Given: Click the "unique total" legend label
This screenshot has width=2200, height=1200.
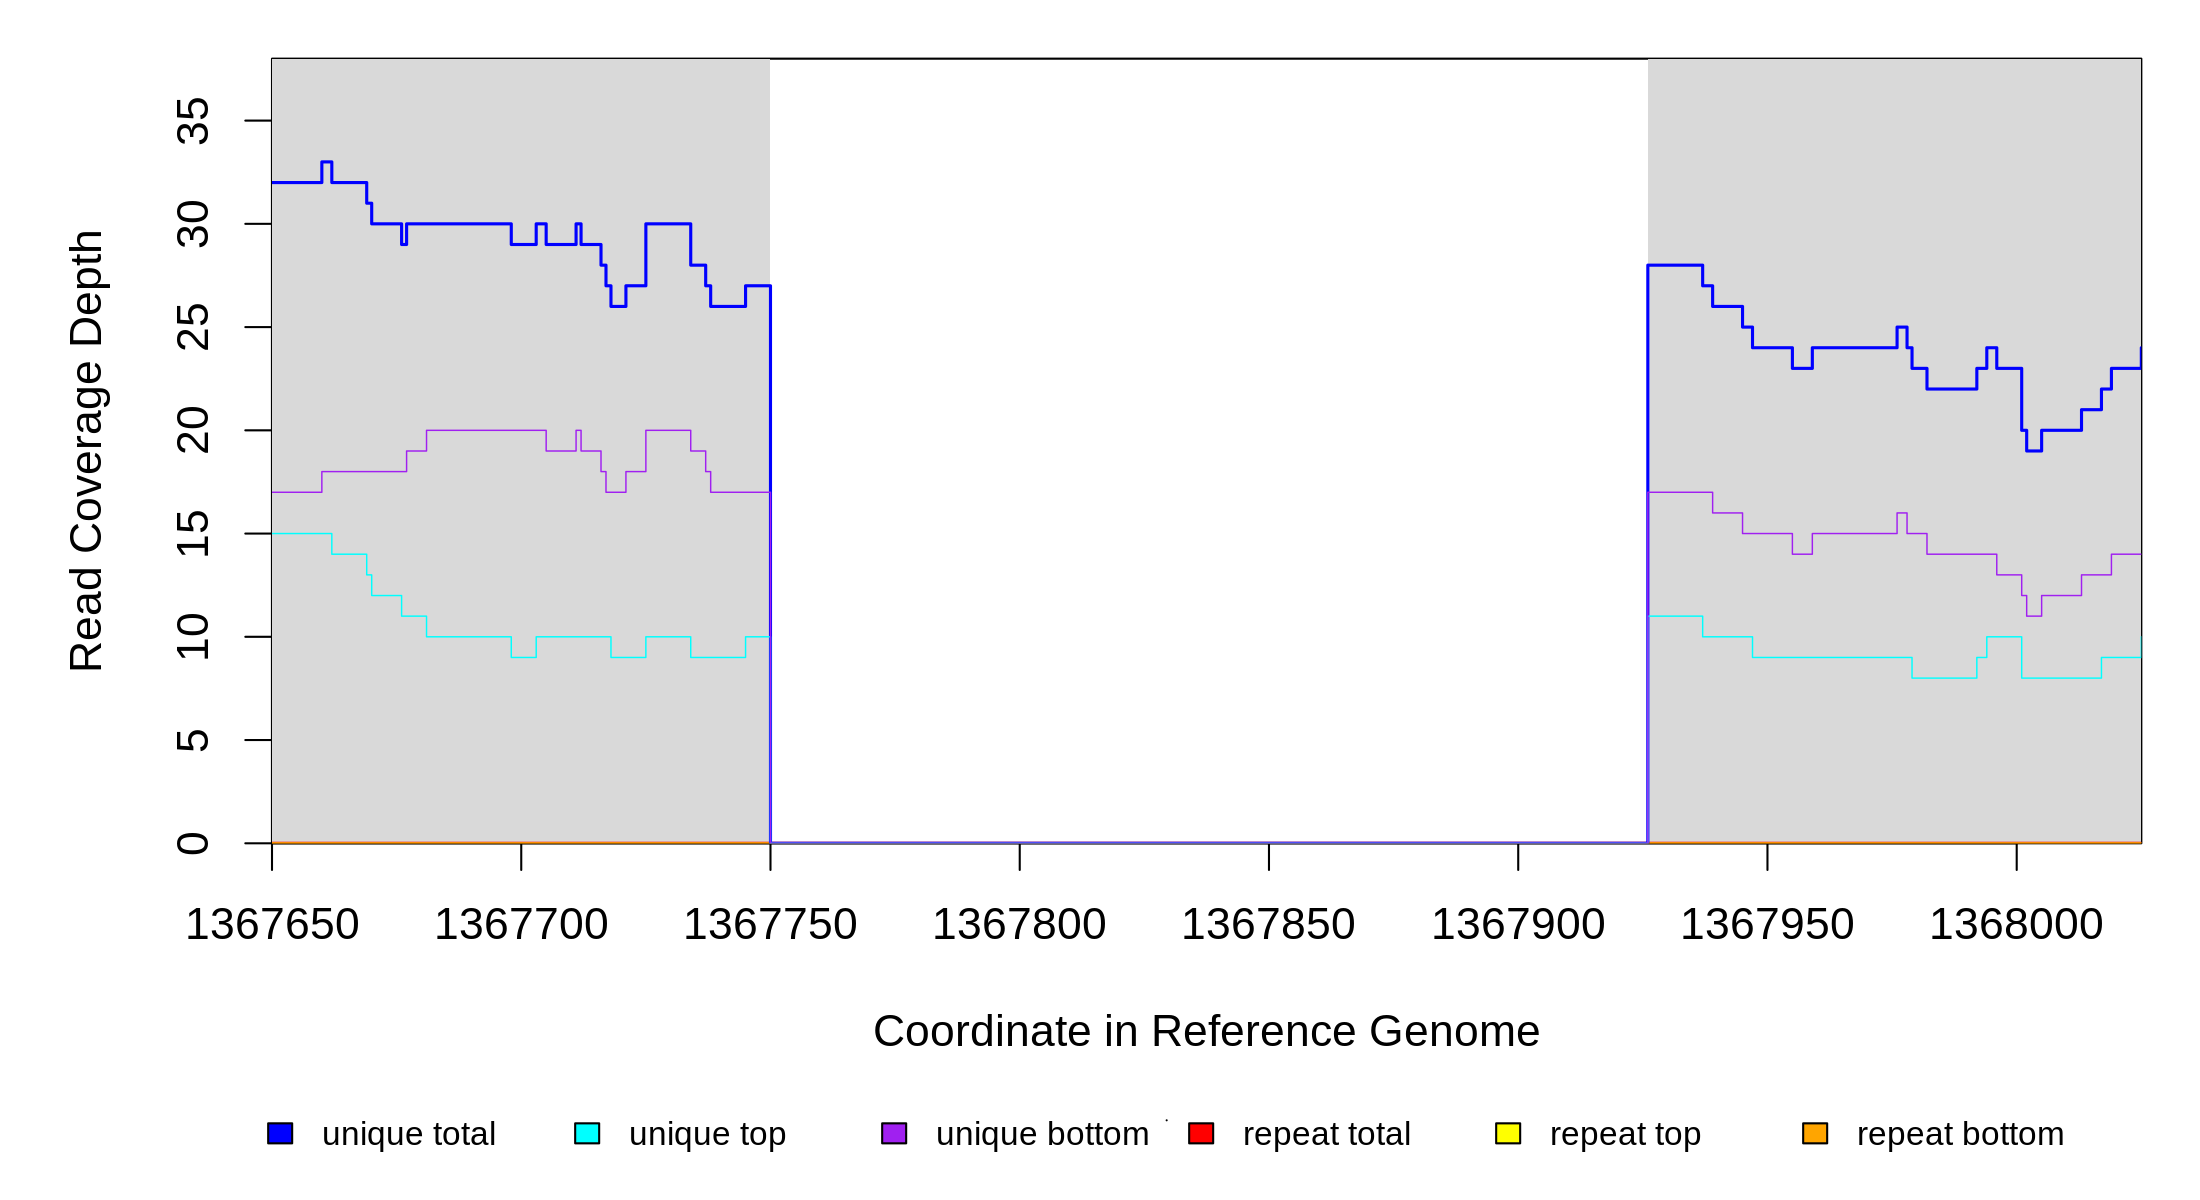Looking at the screenshot, I should [x=408, y=1134].
